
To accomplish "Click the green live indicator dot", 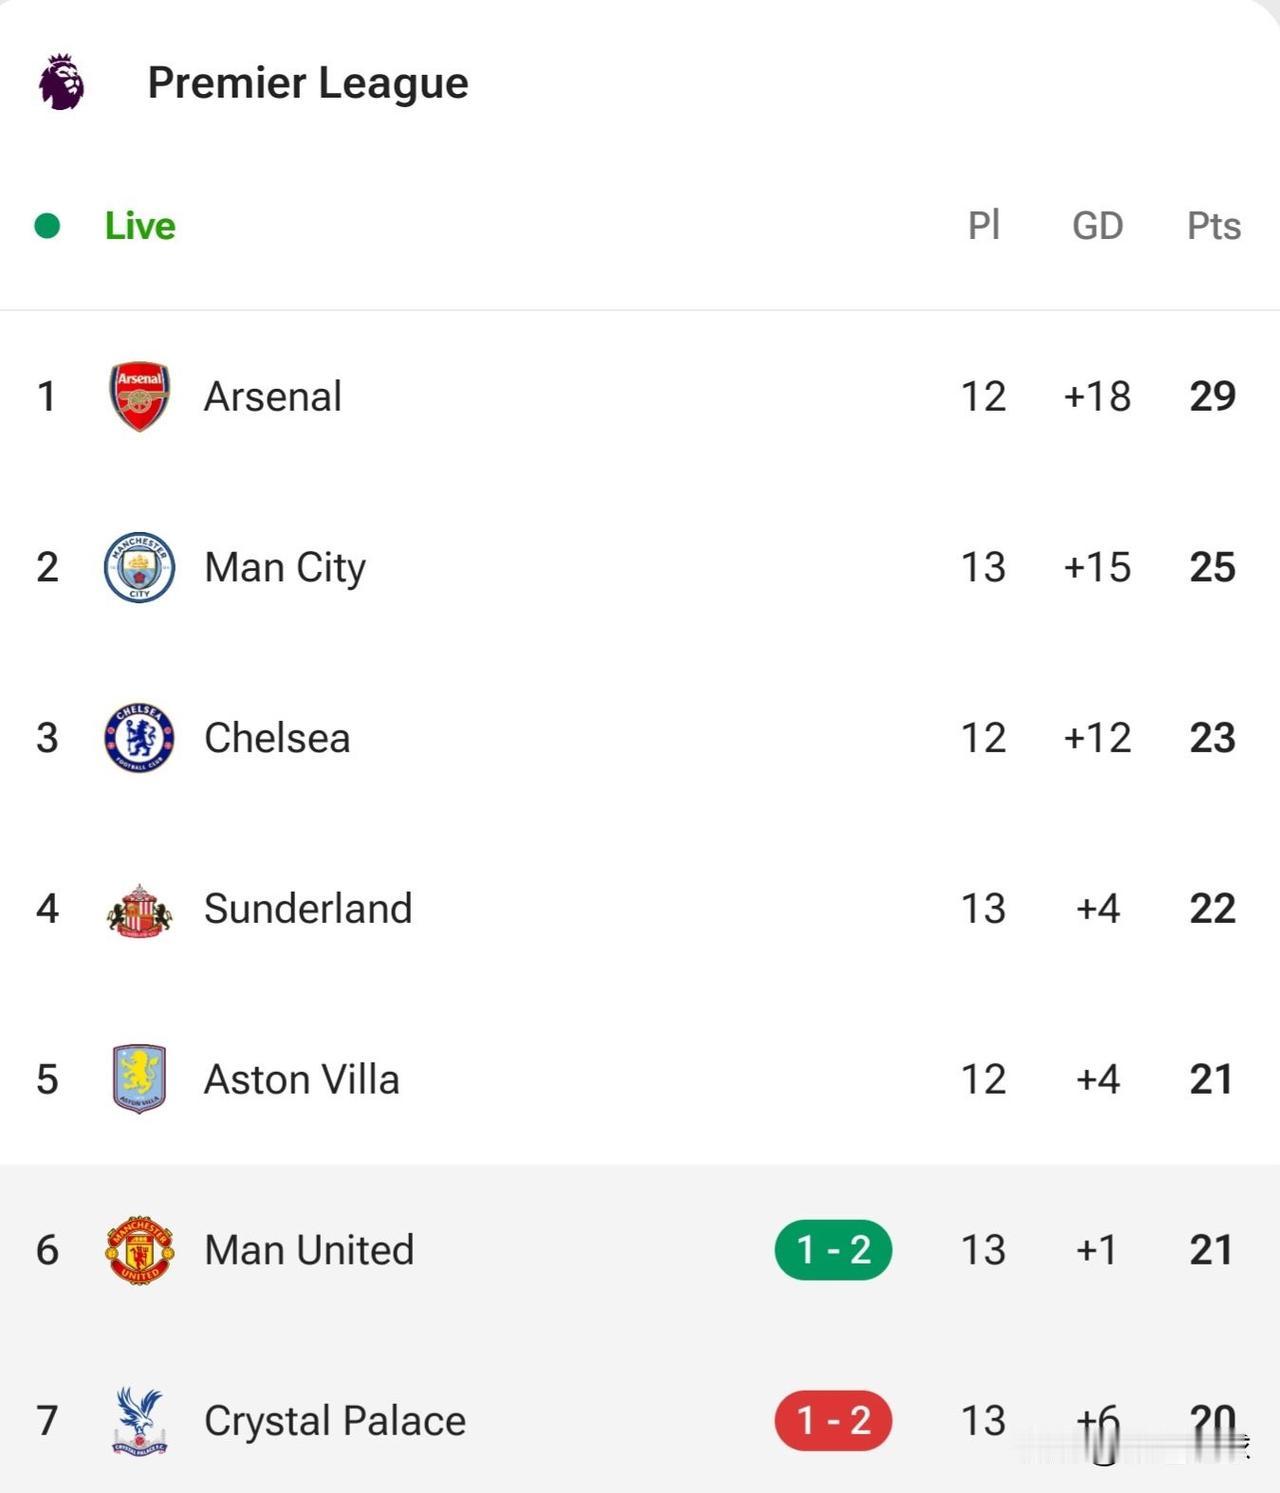I will click(x=47, y=226).
